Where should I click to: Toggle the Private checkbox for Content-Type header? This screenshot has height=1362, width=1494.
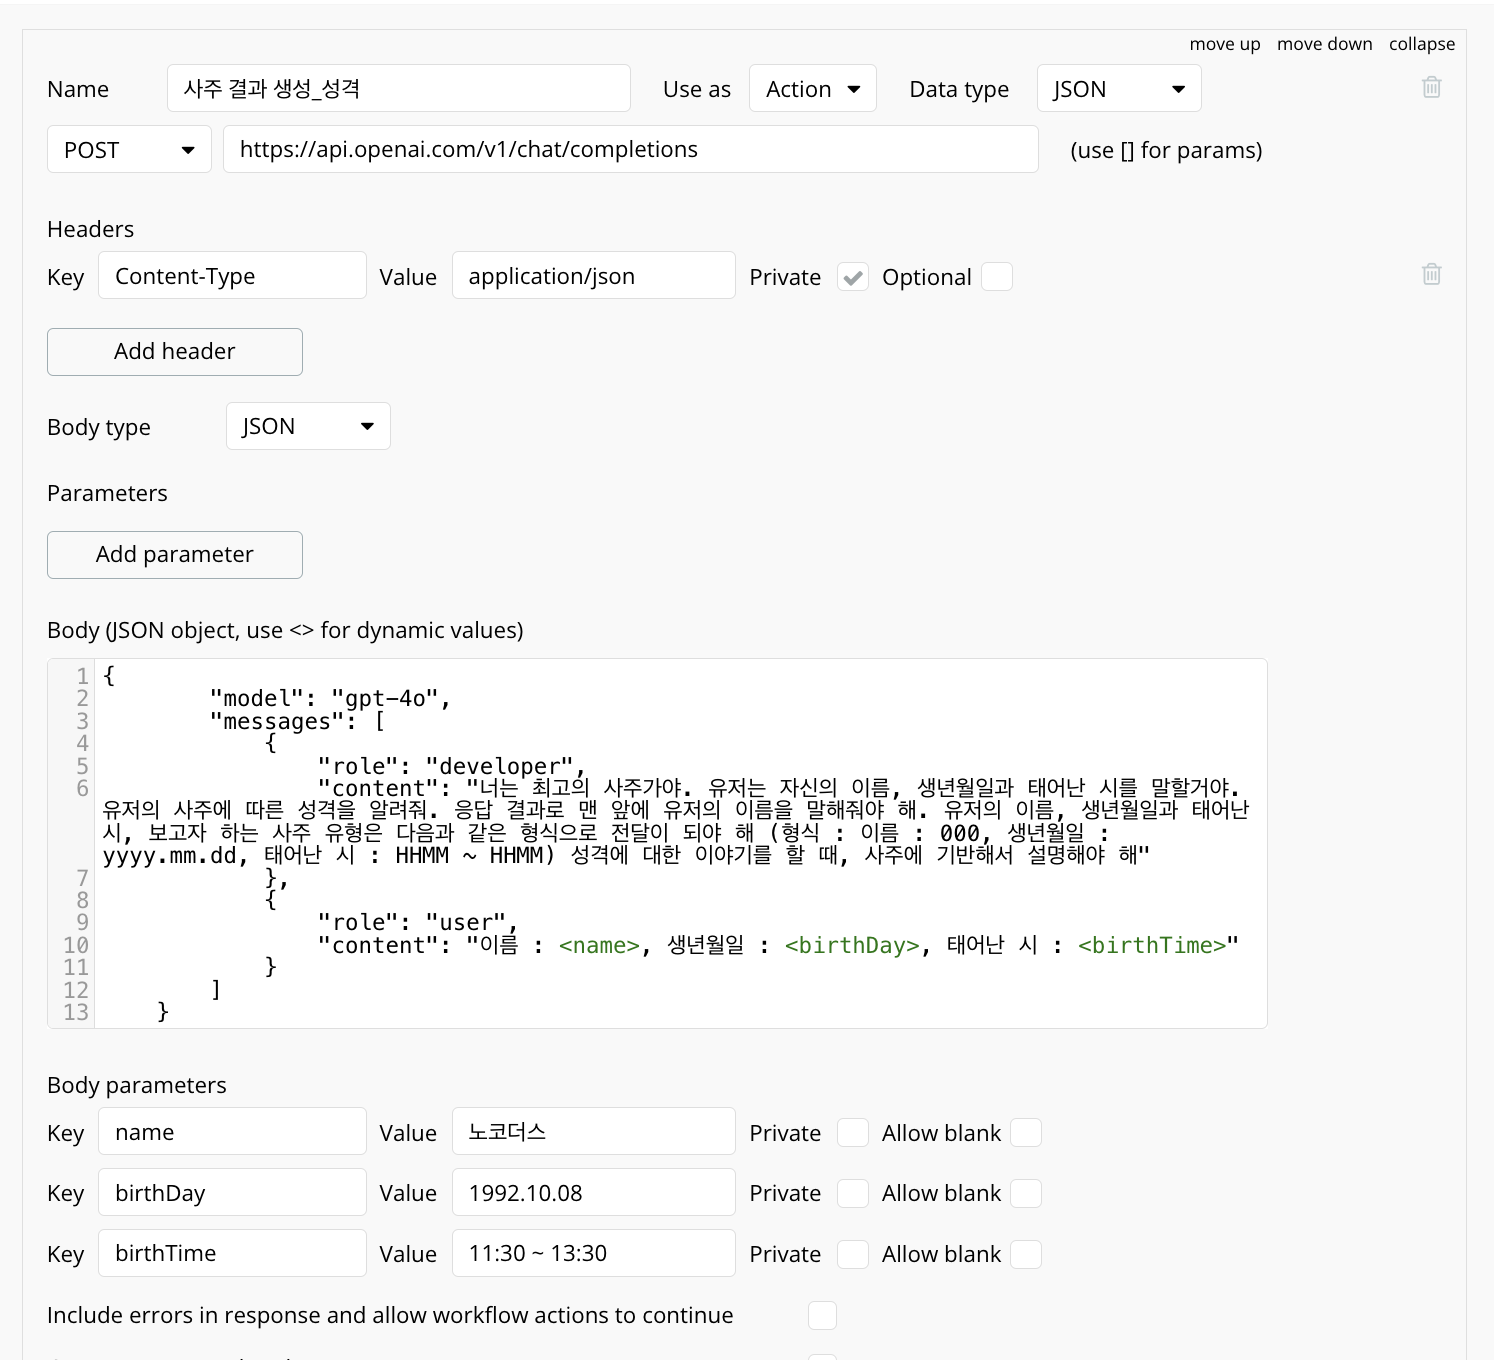tap(852, 277)
